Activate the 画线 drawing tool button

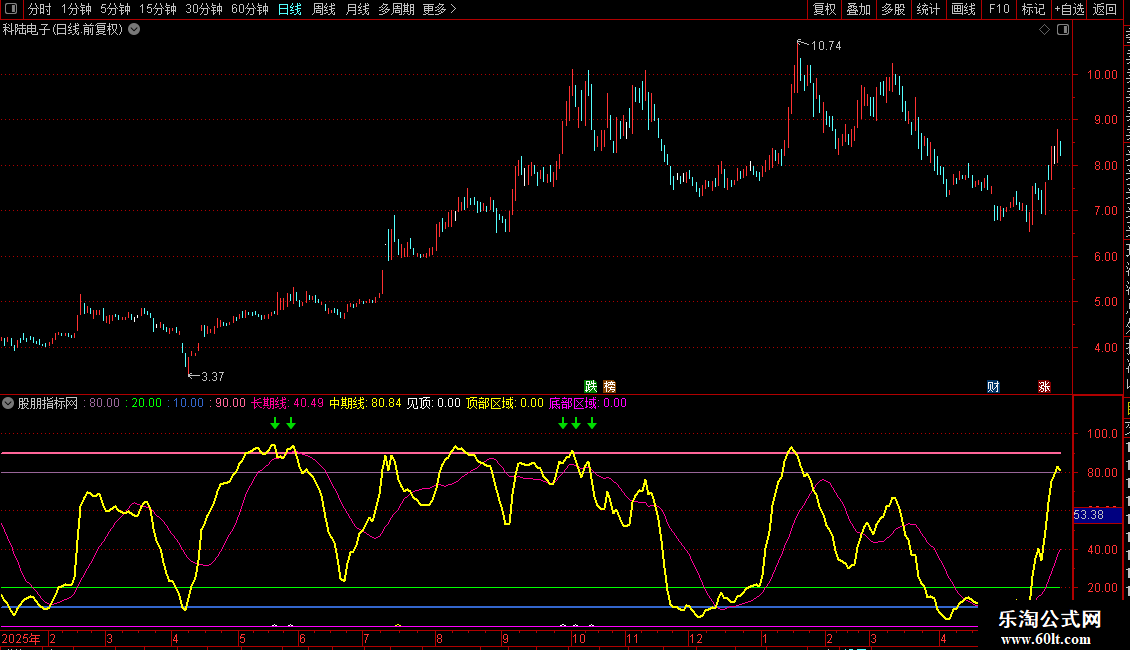964,9
